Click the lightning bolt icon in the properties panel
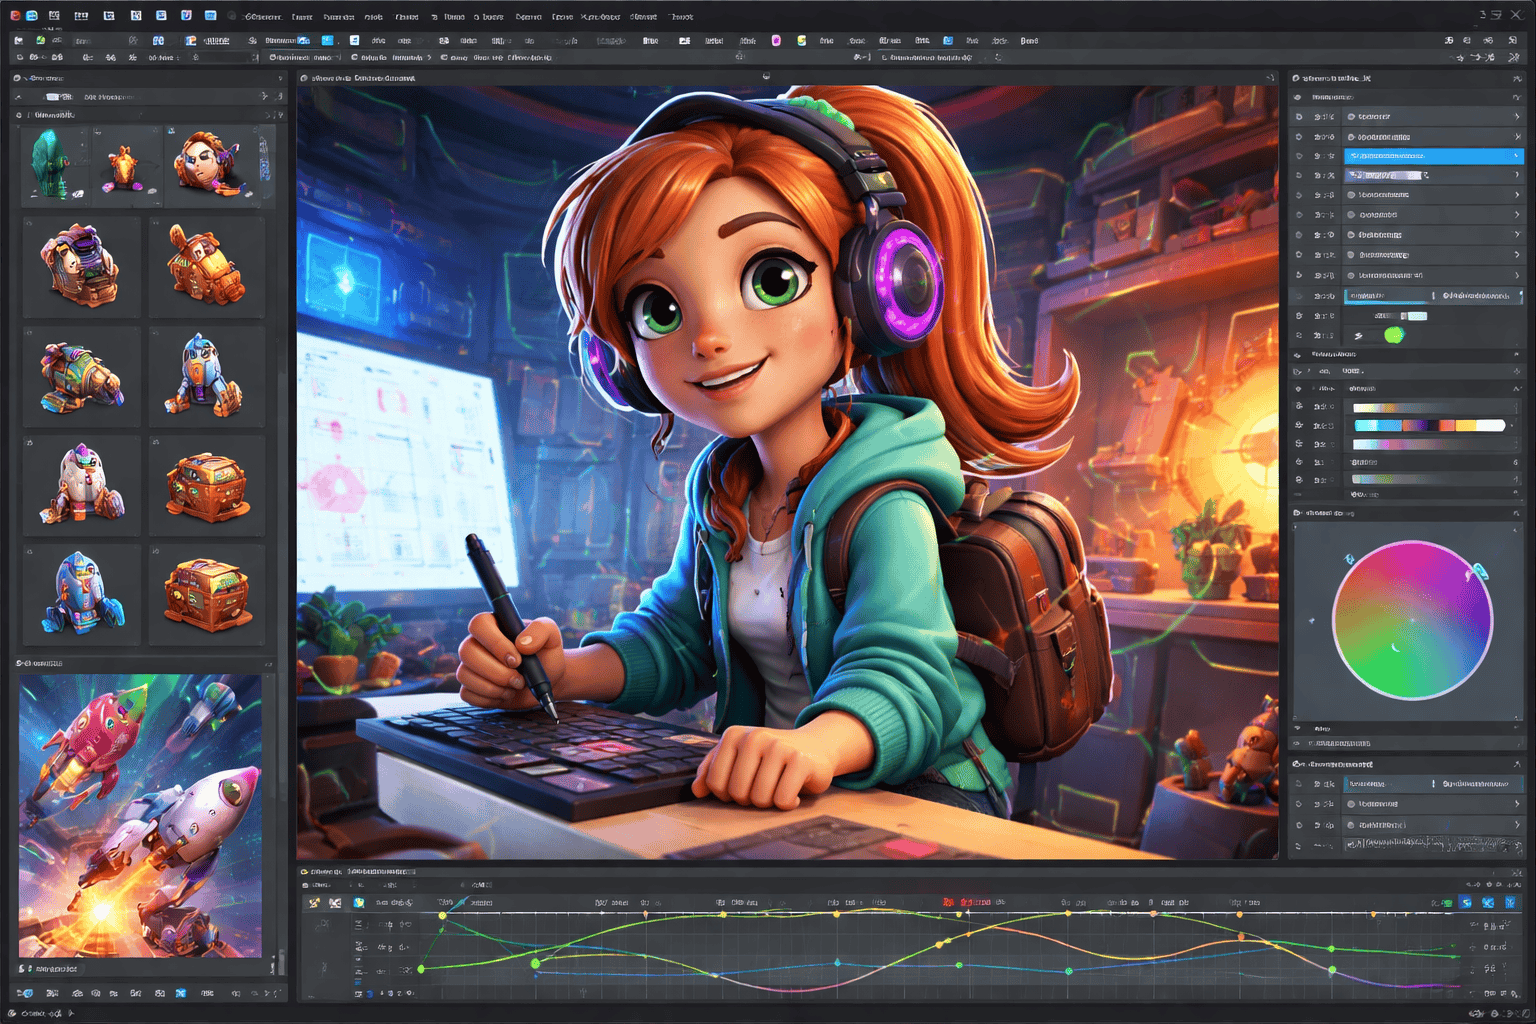This screenshot has height=1024, width=1536. tap(1360, 335)
